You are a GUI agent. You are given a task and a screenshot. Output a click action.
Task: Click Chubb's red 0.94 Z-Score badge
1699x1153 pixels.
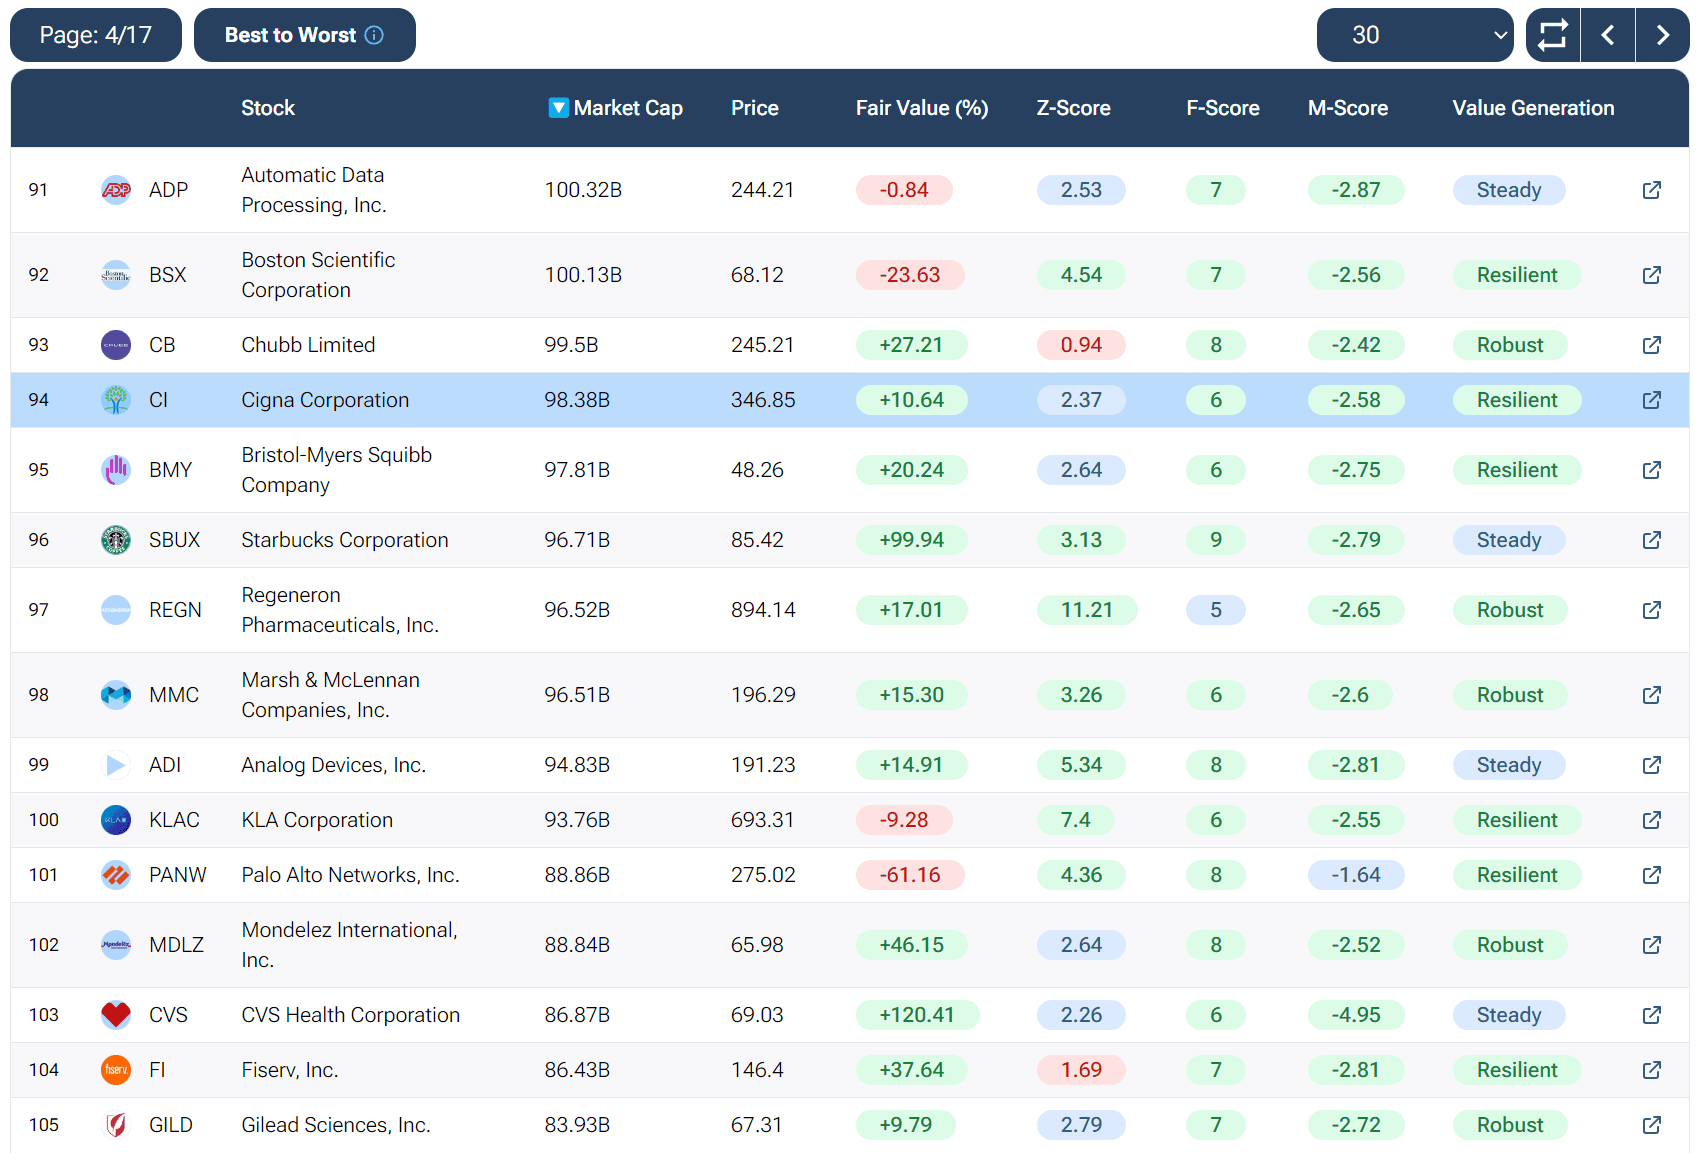[x=1080, y=345]
